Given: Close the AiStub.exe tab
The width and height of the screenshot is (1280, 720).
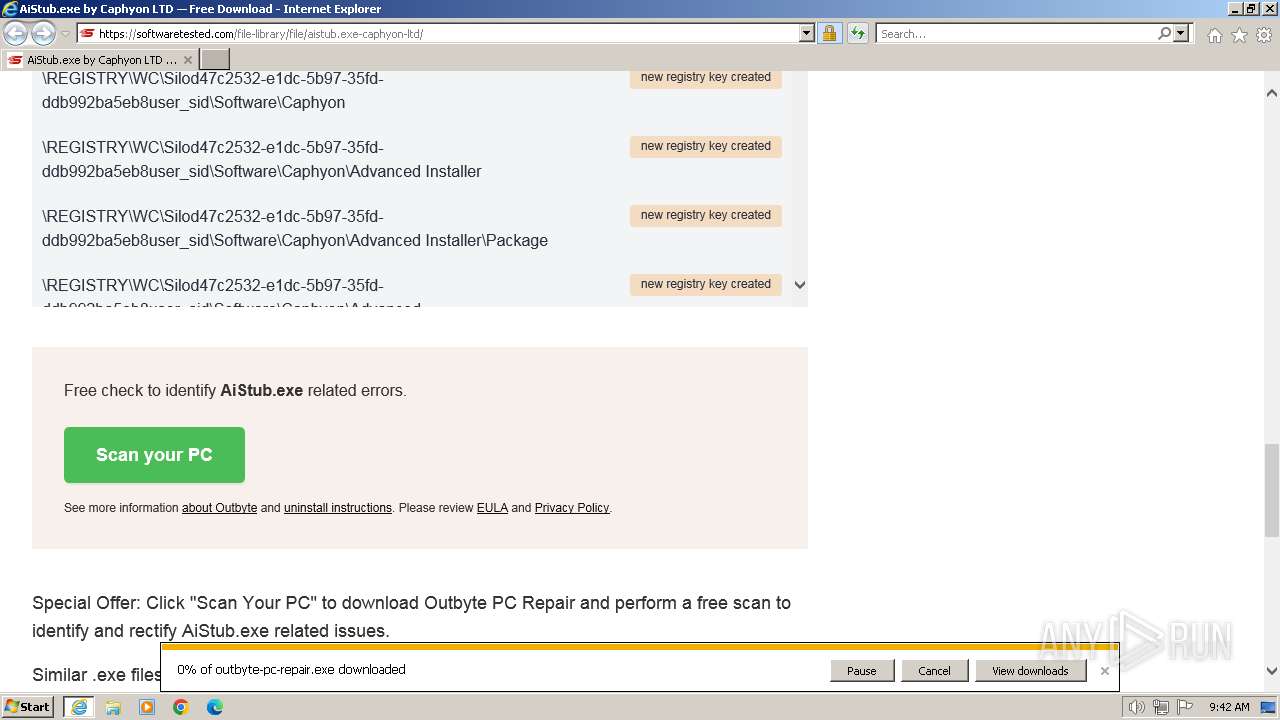Looking at the screenshot, I should click(x=187, y=60).
